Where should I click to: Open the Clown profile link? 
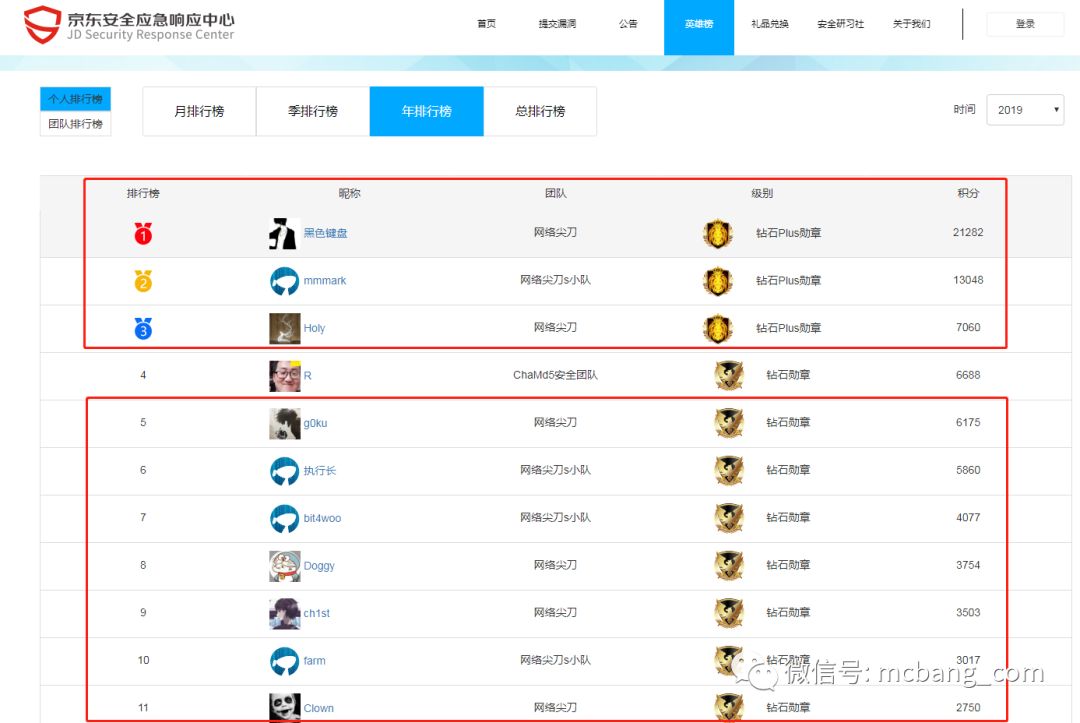(x=318, y=708)
